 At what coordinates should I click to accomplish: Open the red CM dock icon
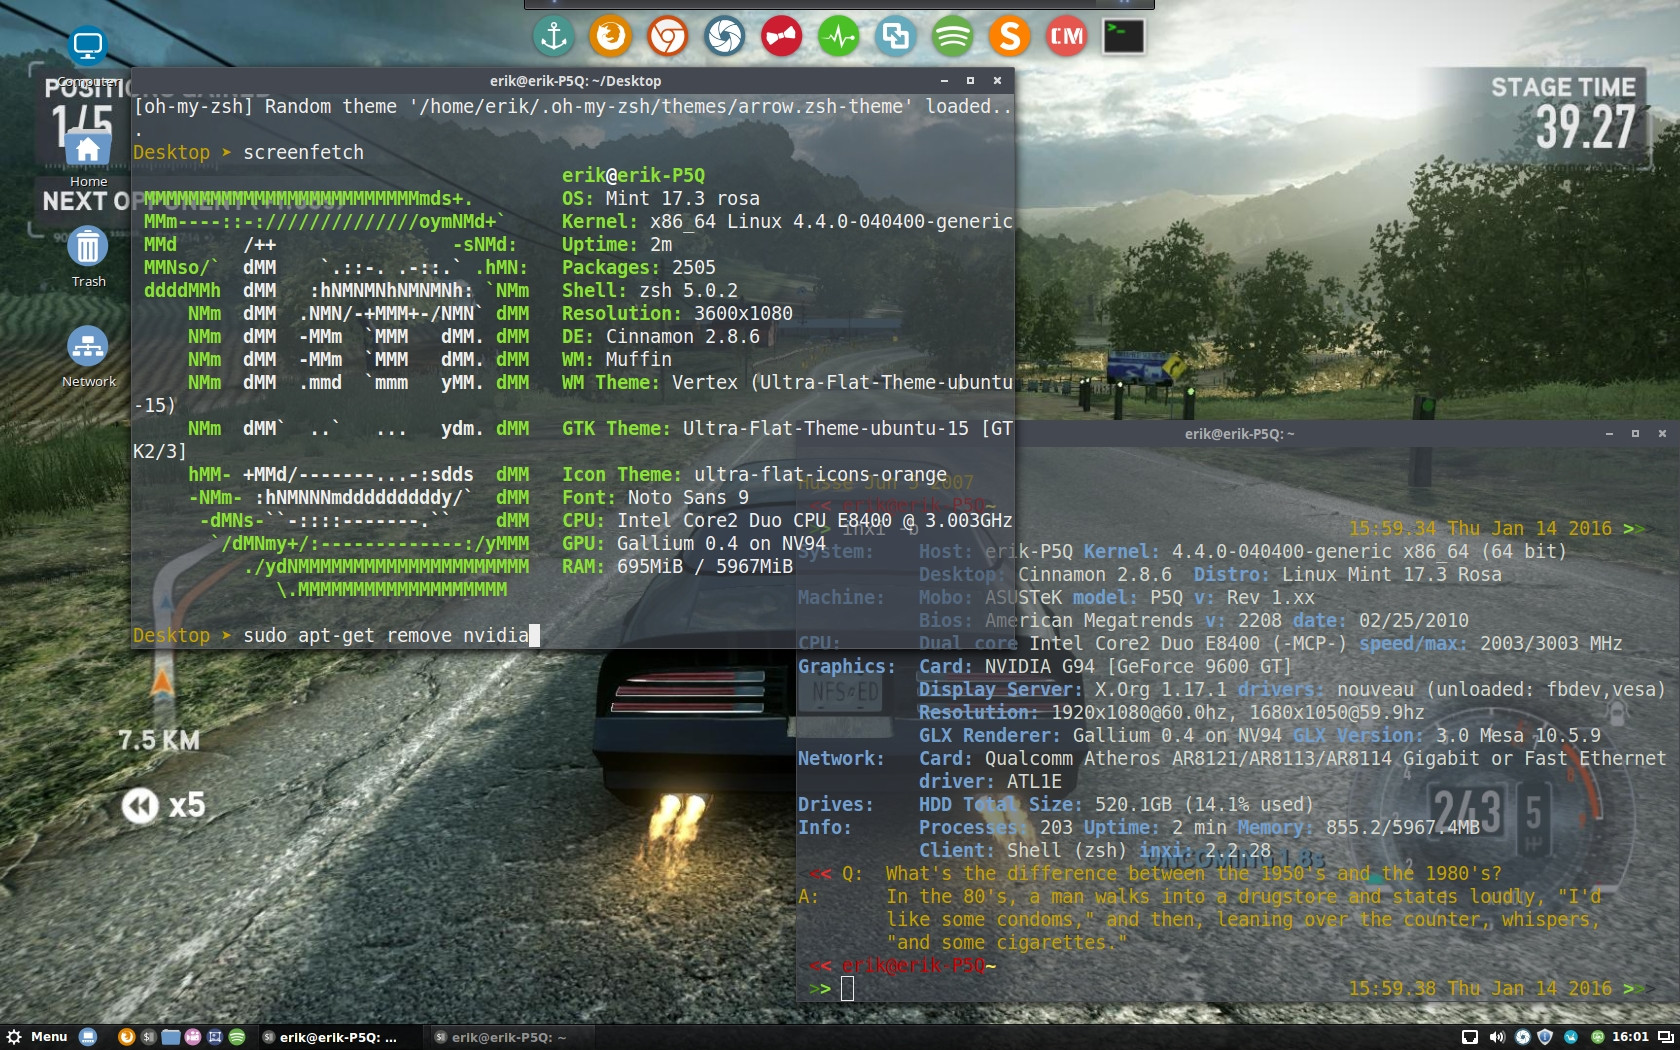tap(1067, 37)
